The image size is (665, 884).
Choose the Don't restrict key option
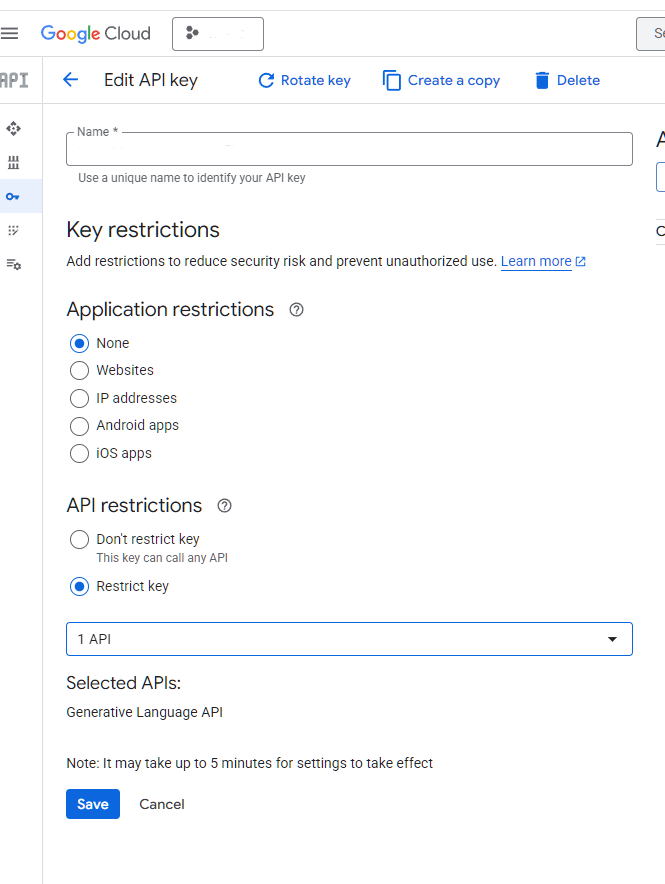point(80,540)
